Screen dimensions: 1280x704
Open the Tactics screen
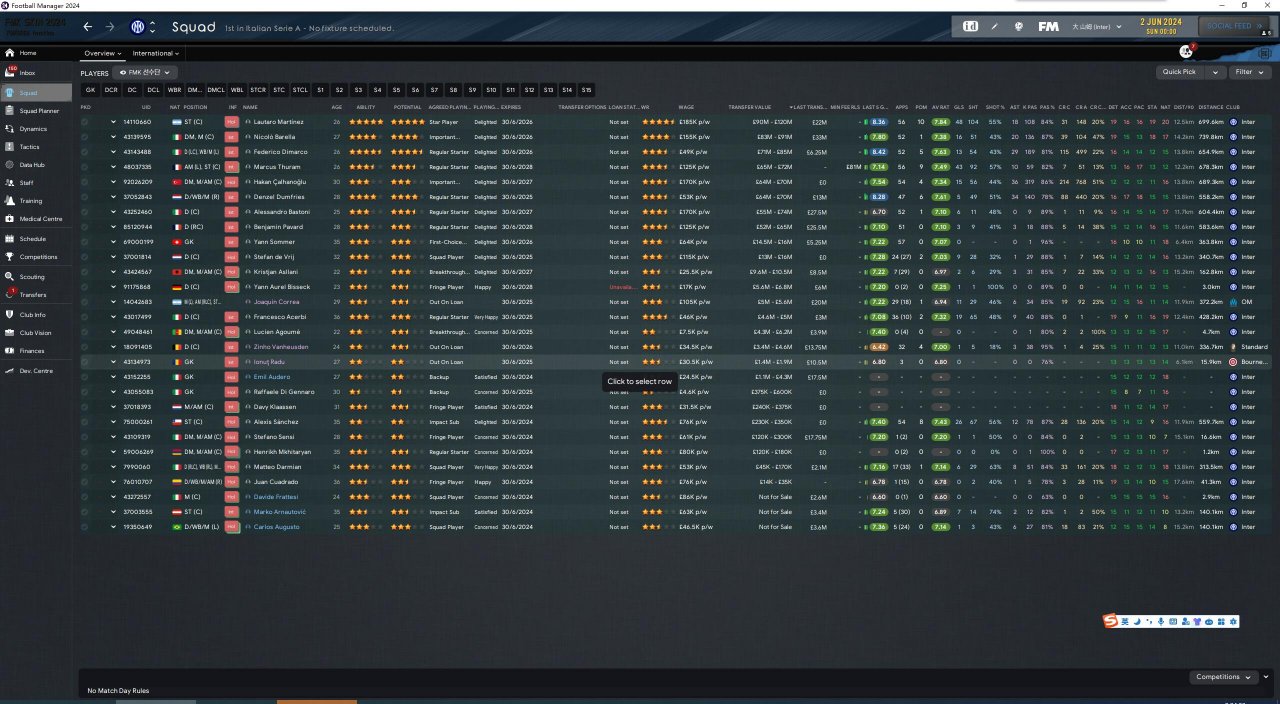point(29,147)
